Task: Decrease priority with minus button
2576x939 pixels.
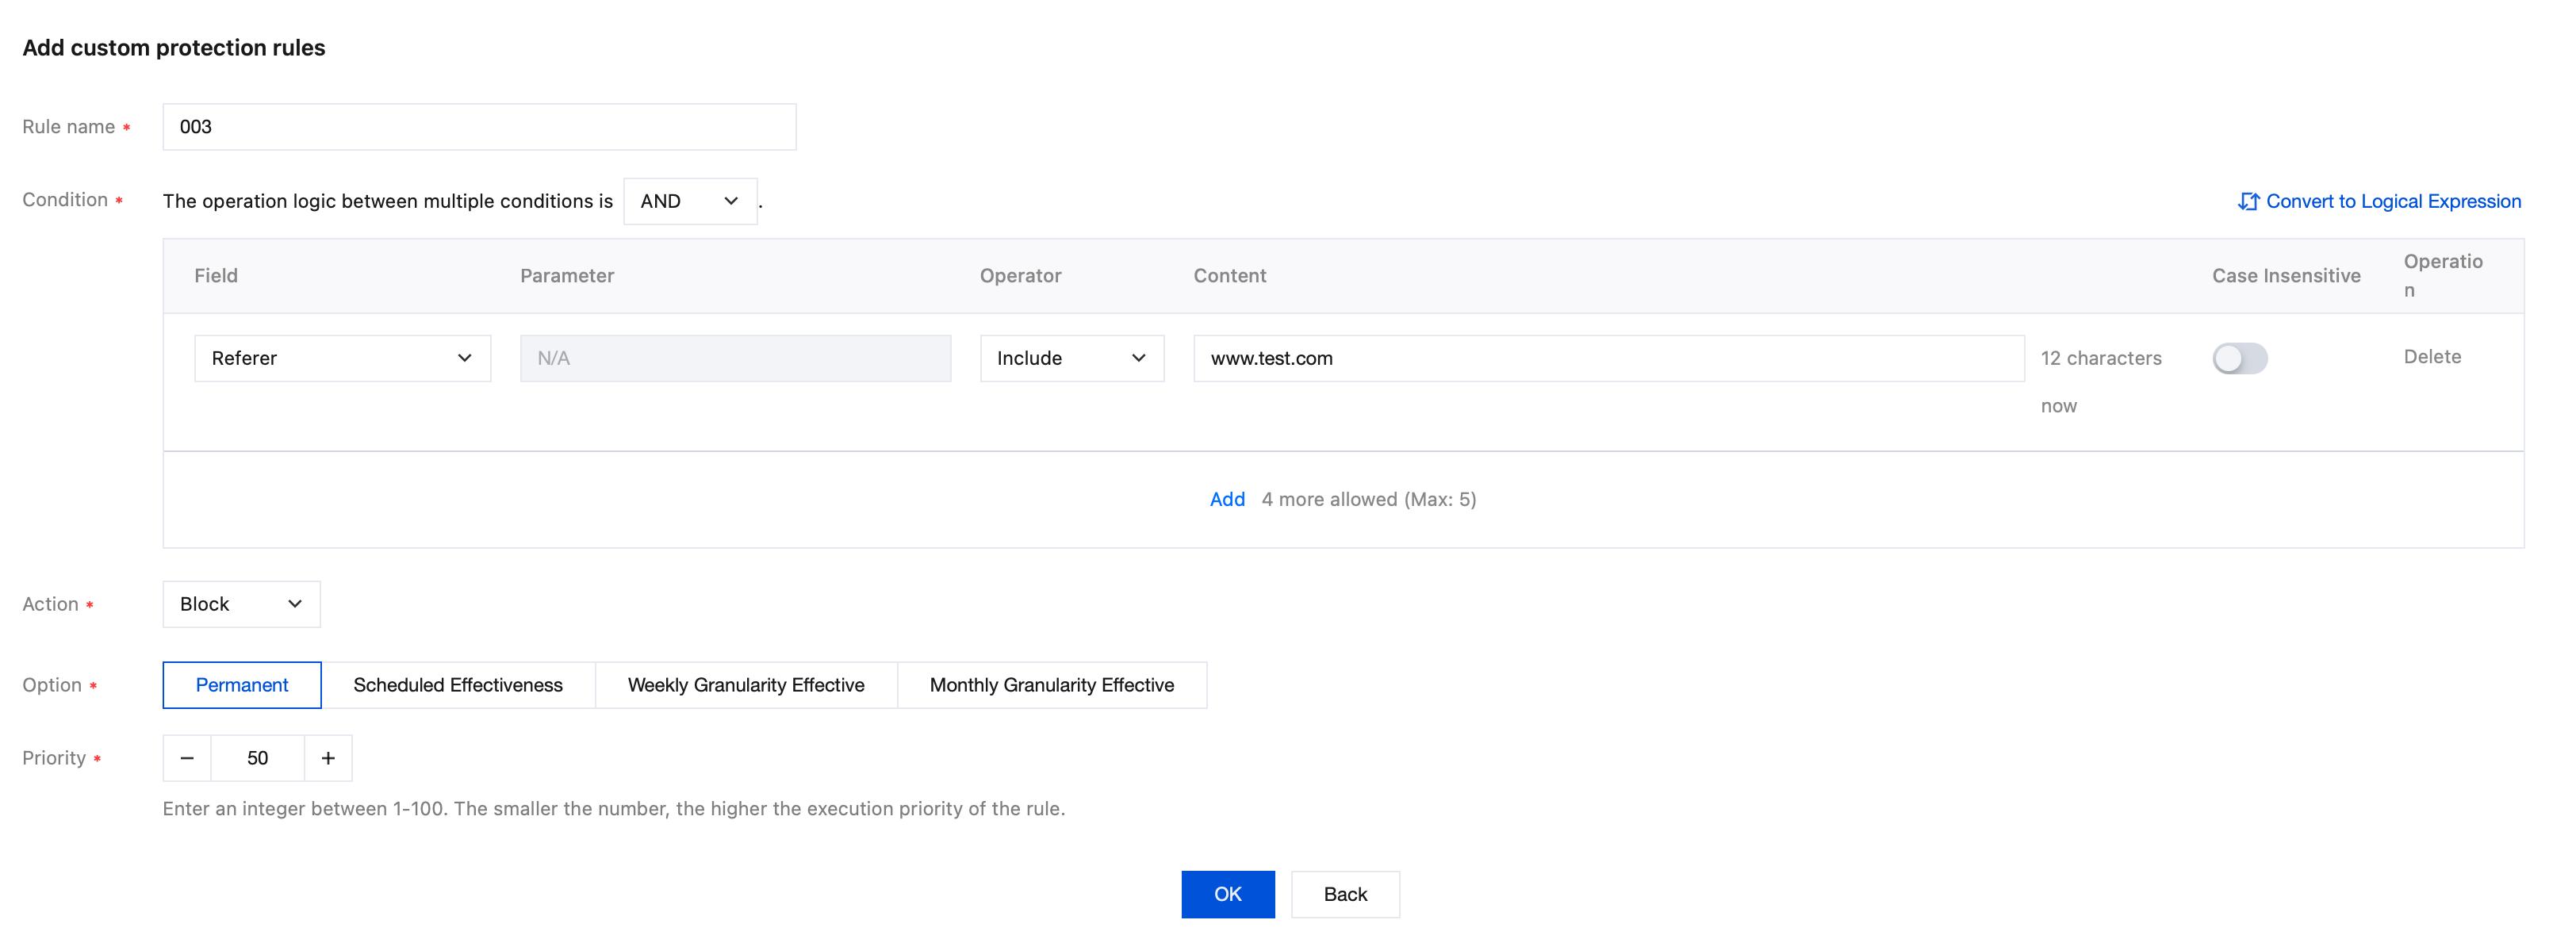Action: 187,758
